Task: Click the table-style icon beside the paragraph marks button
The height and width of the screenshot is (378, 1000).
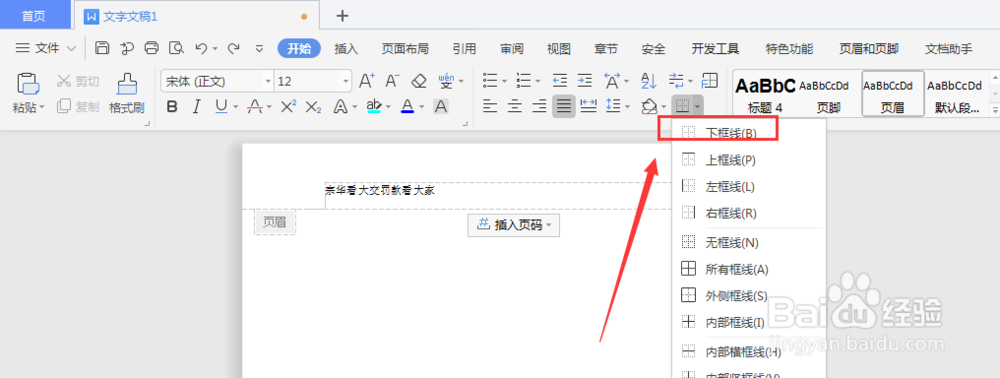Action: tap(709, 80)
